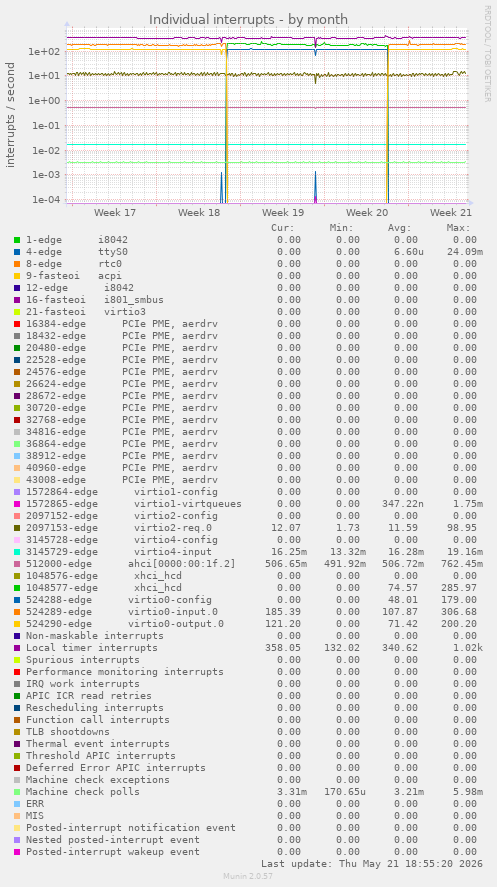Click the Munin 2.0.57 footer text
The height and width of the screenshot is (887, 497).
click(248, 876)
